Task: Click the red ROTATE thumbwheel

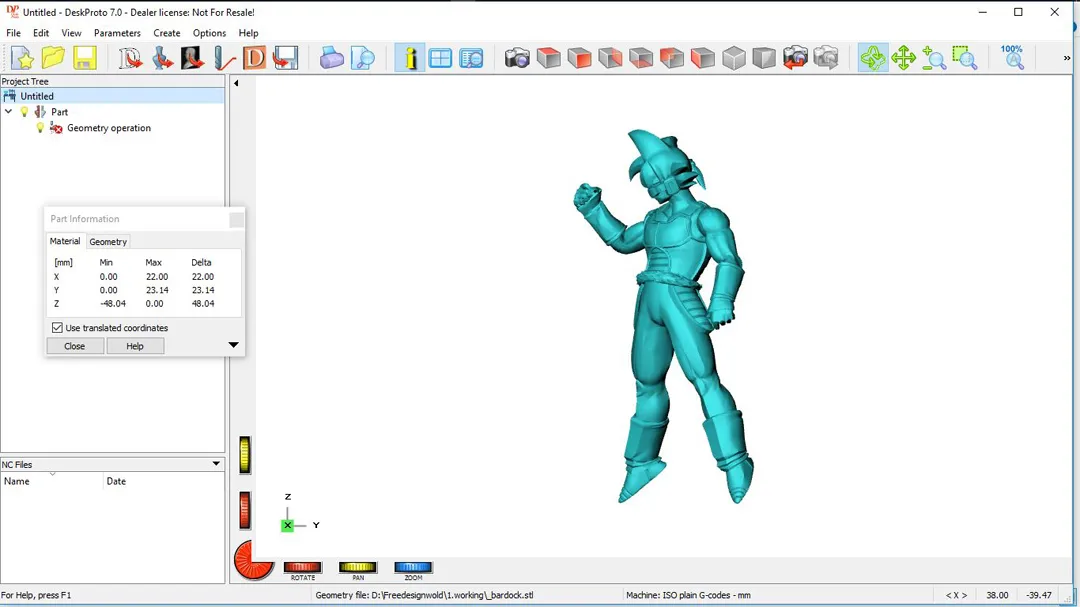Action: pos(302,567)
